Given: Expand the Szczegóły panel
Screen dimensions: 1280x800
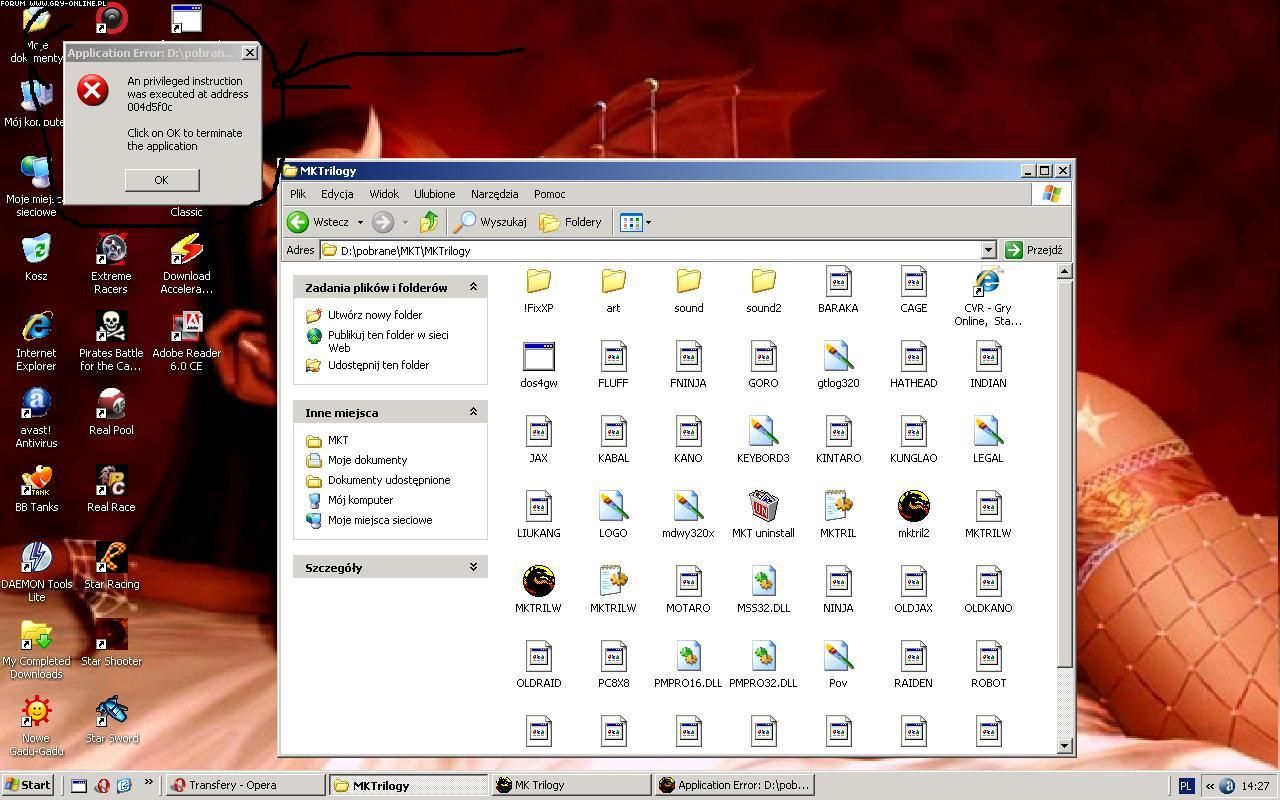Looking at the screenshot, I should 473,567.
